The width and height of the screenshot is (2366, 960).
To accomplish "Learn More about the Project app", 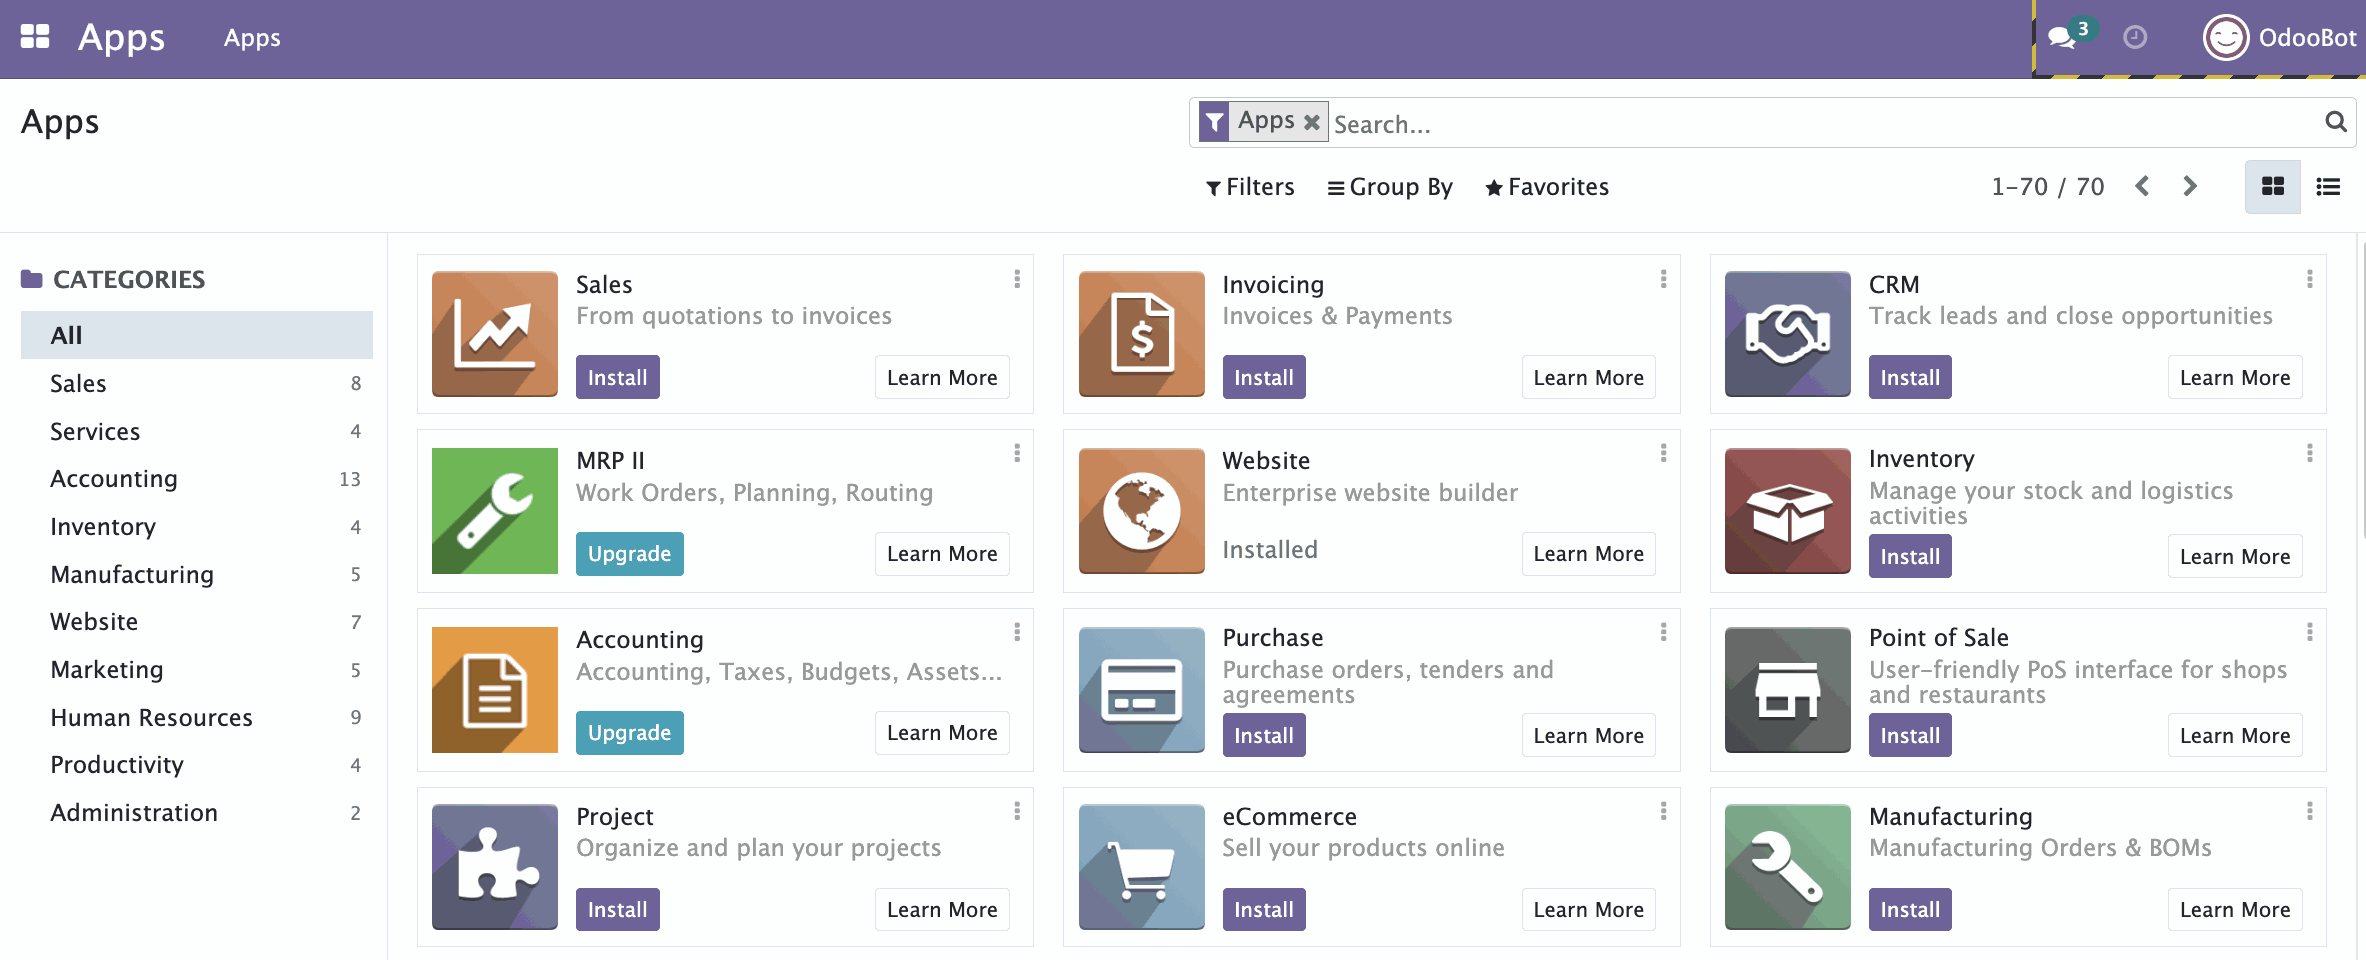I will tap(942, 909).
